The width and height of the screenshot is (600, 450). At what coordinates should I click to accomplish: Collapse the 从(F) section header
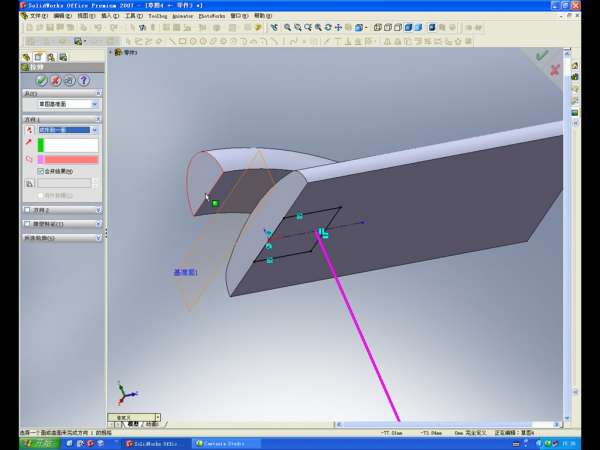pos(62,93)
